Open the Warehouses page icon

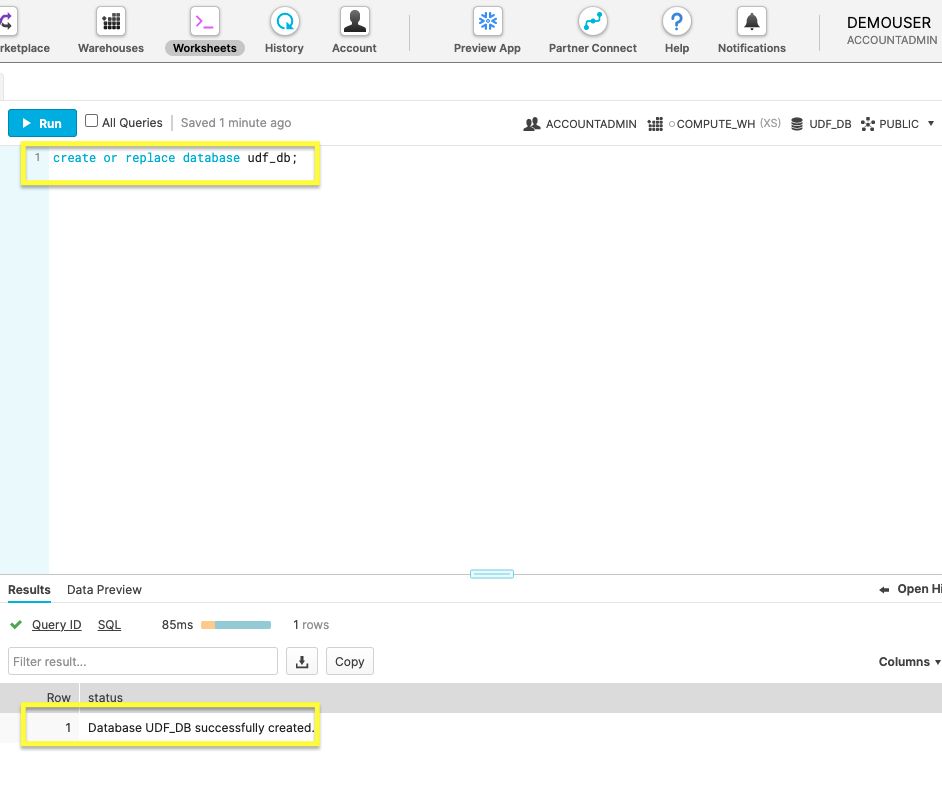[x=111, y=22]
